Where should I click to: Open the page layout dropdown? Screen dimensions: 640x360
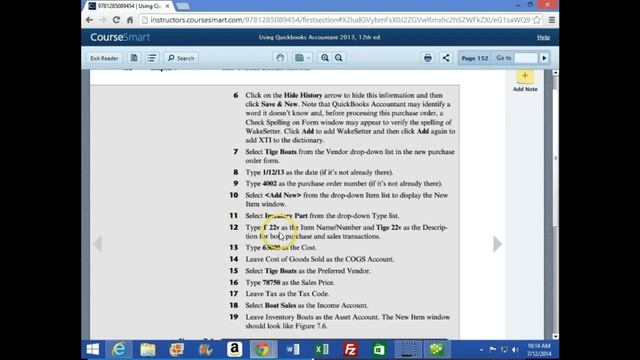tap(302, 58)
